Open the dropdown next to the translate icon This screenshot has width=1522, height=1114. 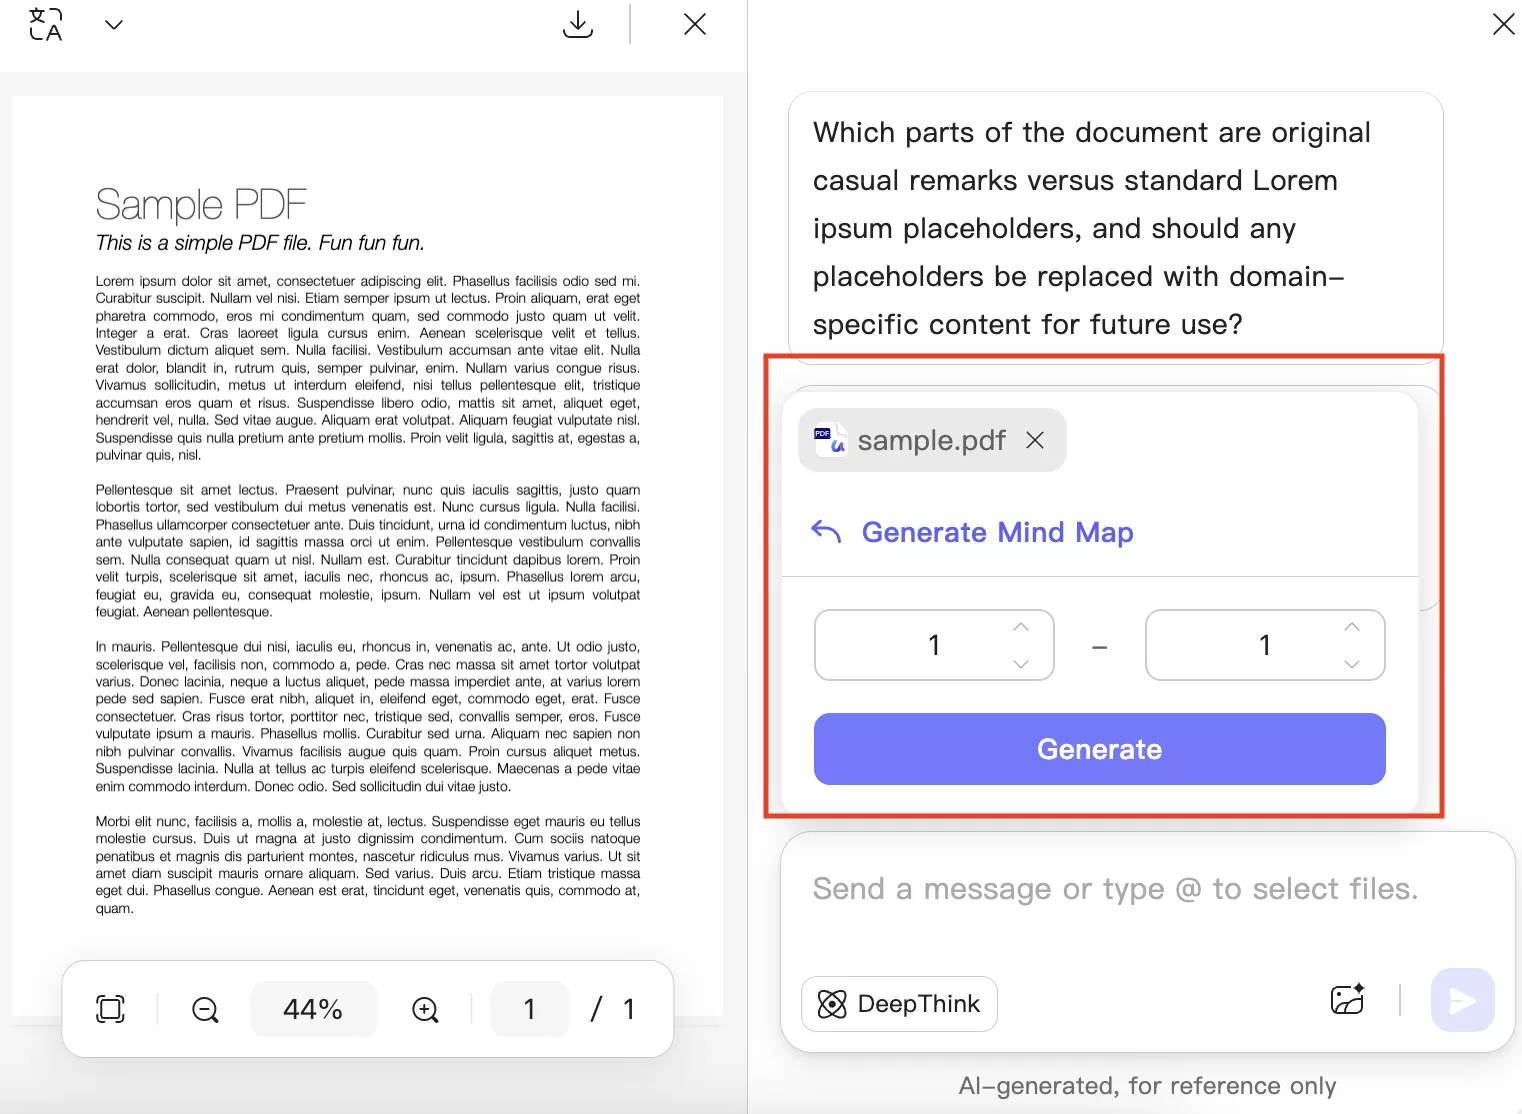114,24
